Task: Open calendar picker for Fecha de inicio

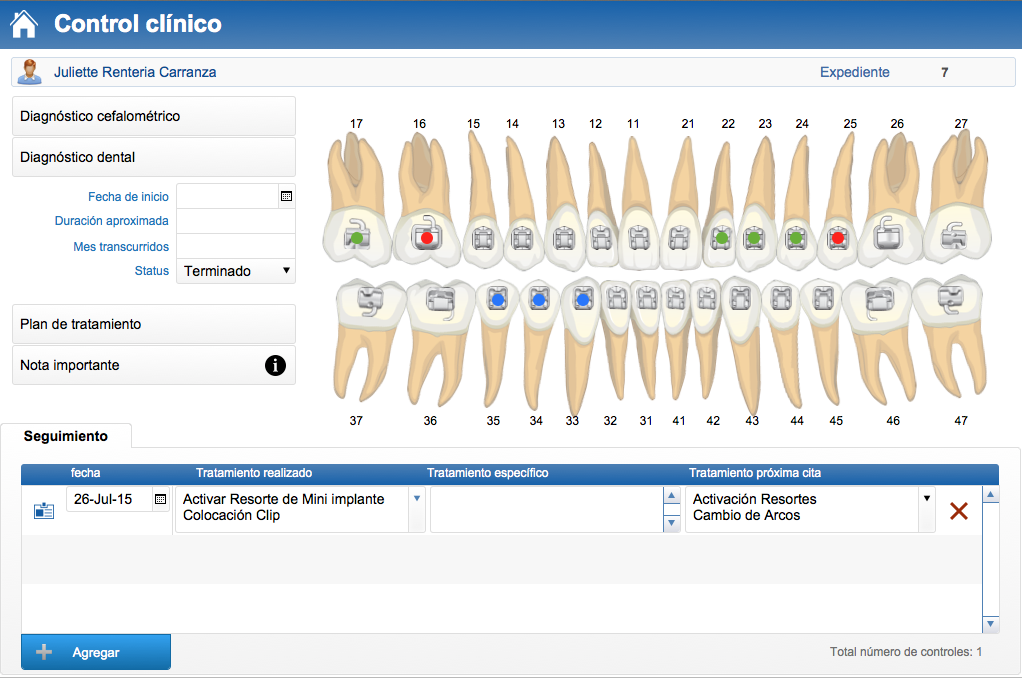Action: (x=286, y=197)
